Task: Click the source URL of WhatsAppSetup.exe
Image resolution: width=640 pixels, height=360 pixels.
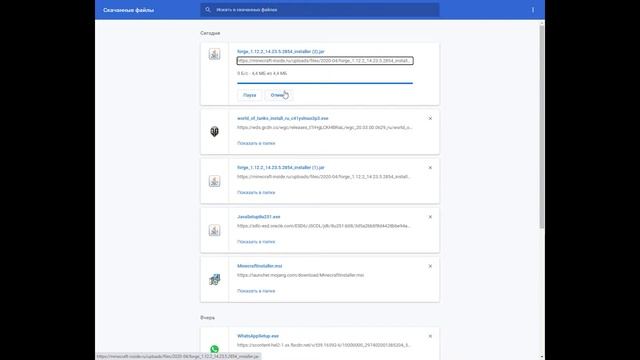Action: [x=324, y=345]
